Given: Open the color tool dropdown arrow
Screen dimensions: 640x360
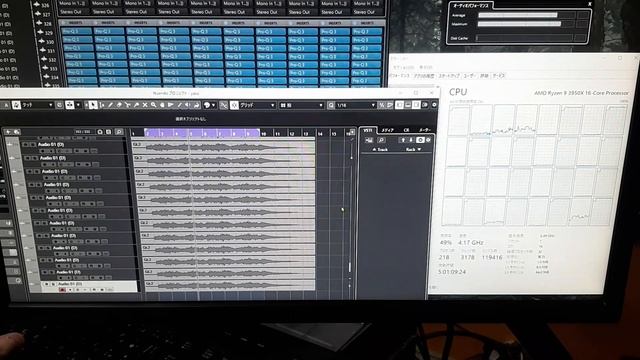Looking at the screenshot, I should click(213, 105).
